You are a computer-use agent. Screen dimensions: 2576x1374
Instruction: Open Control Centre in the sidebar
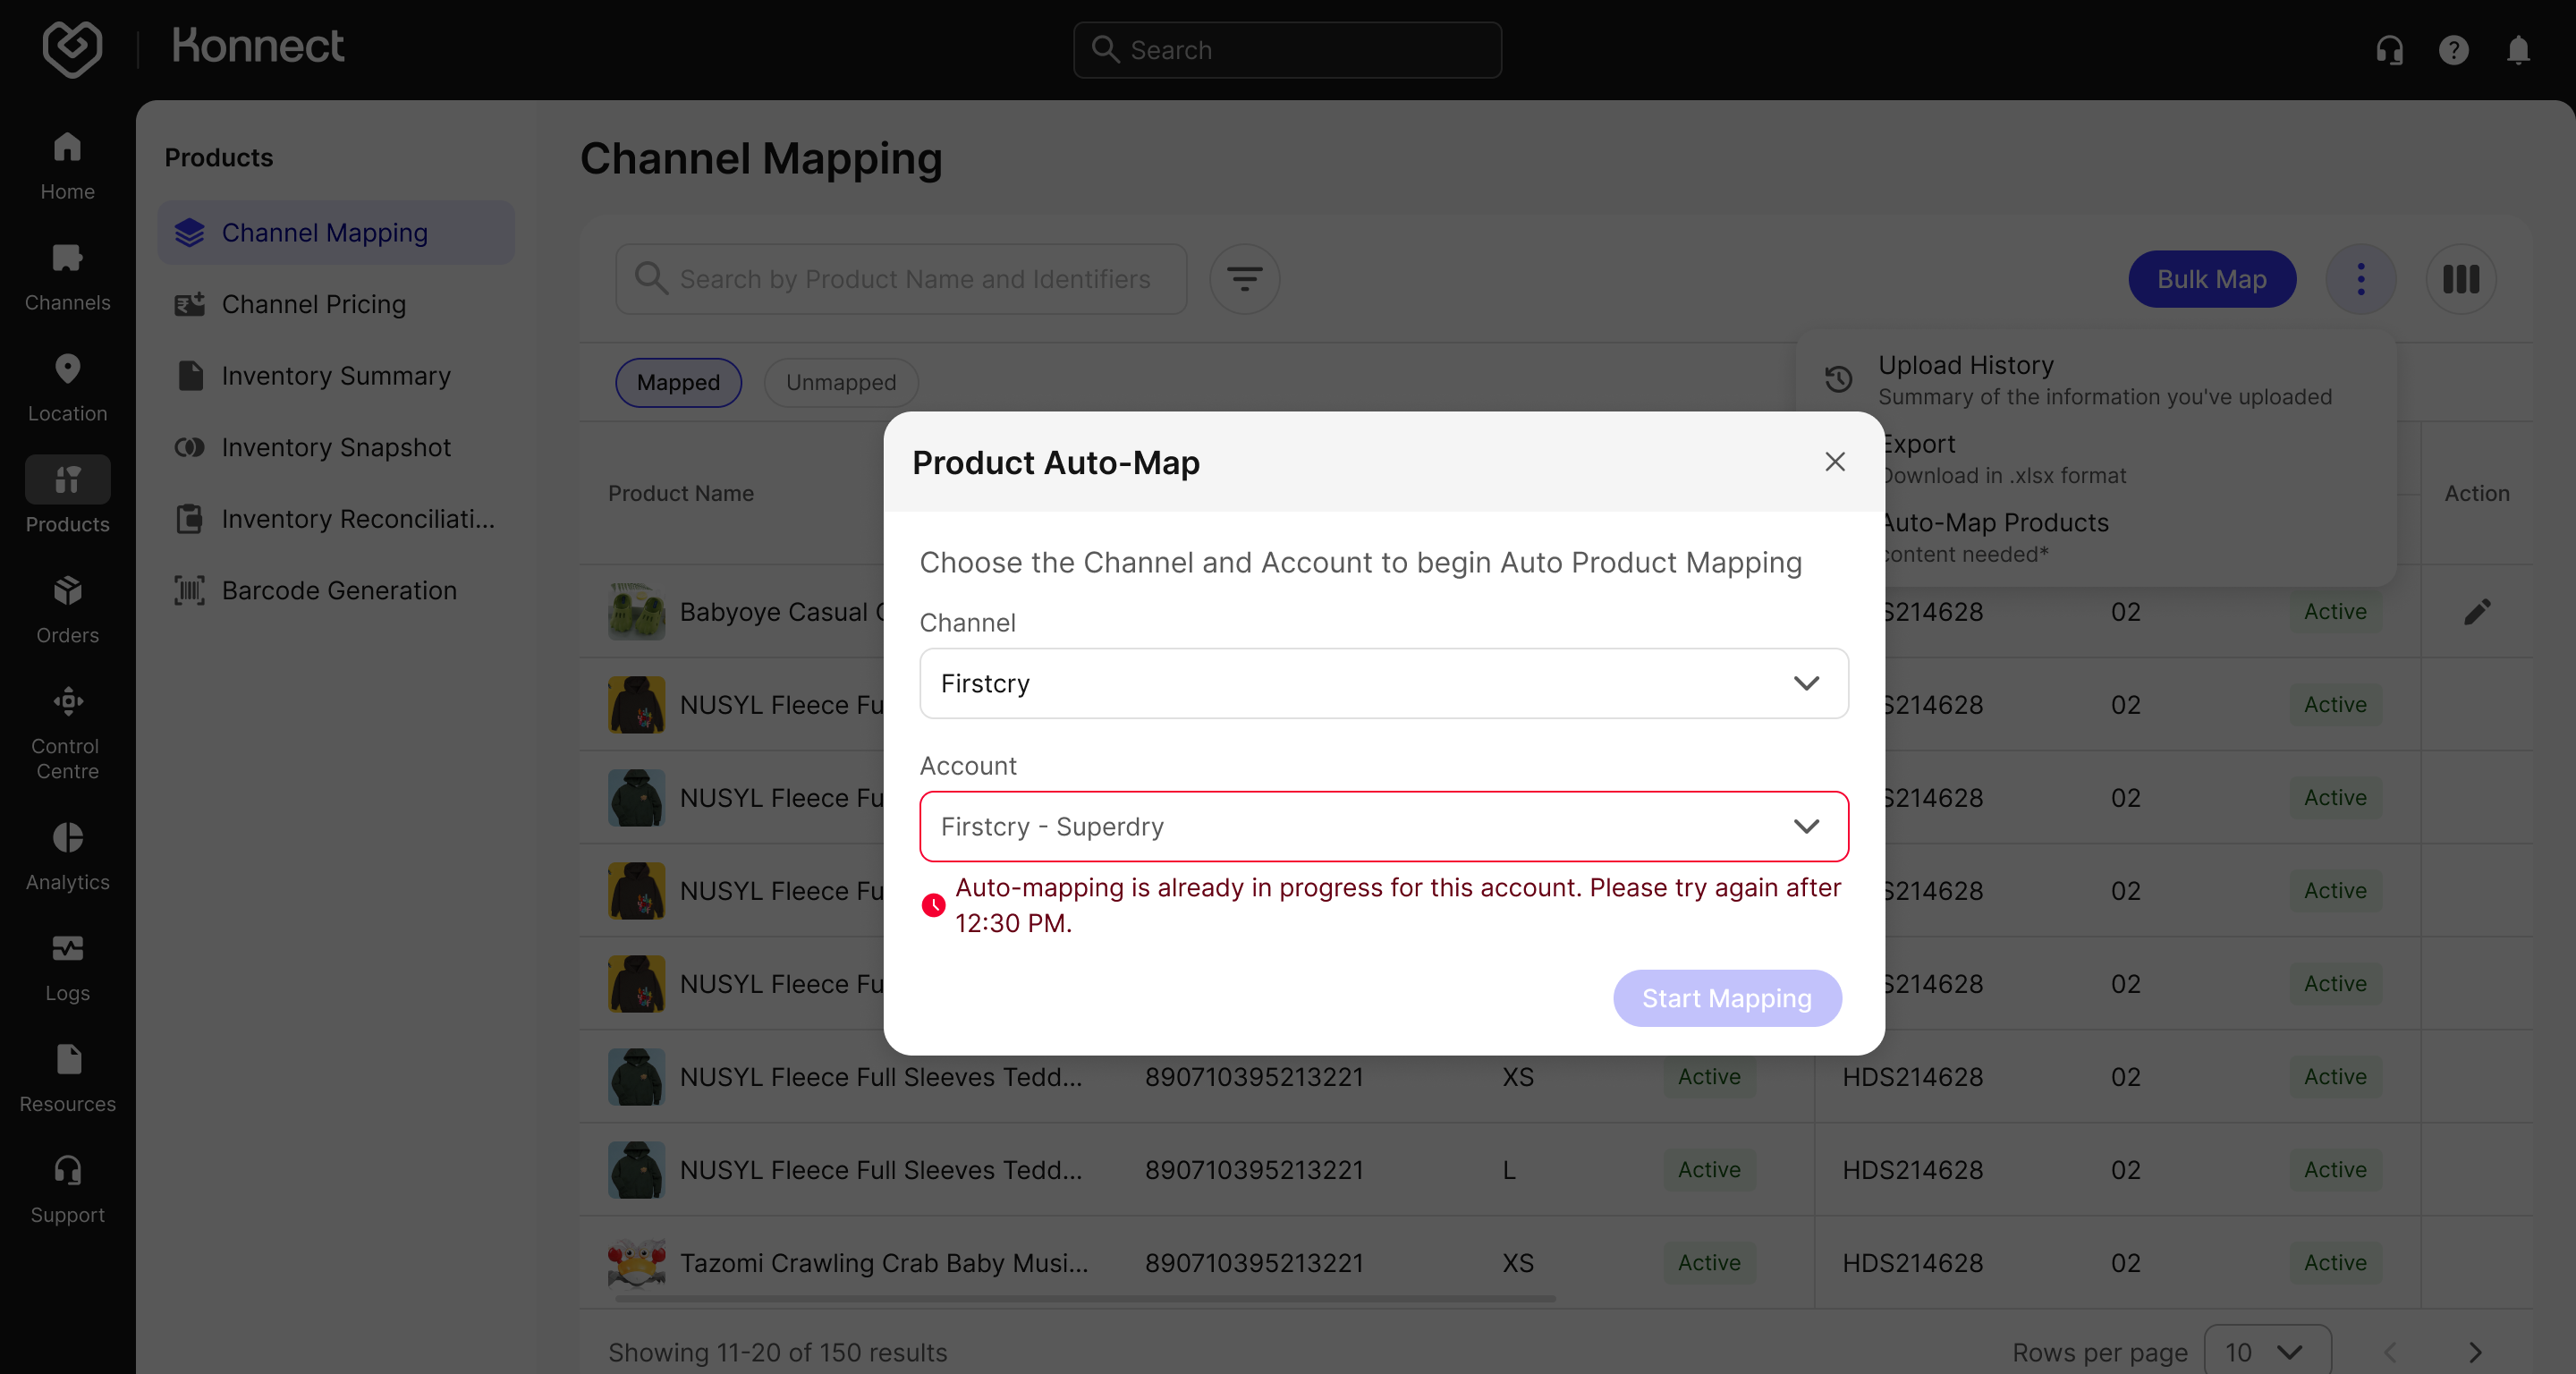click(x=67, y=733)
